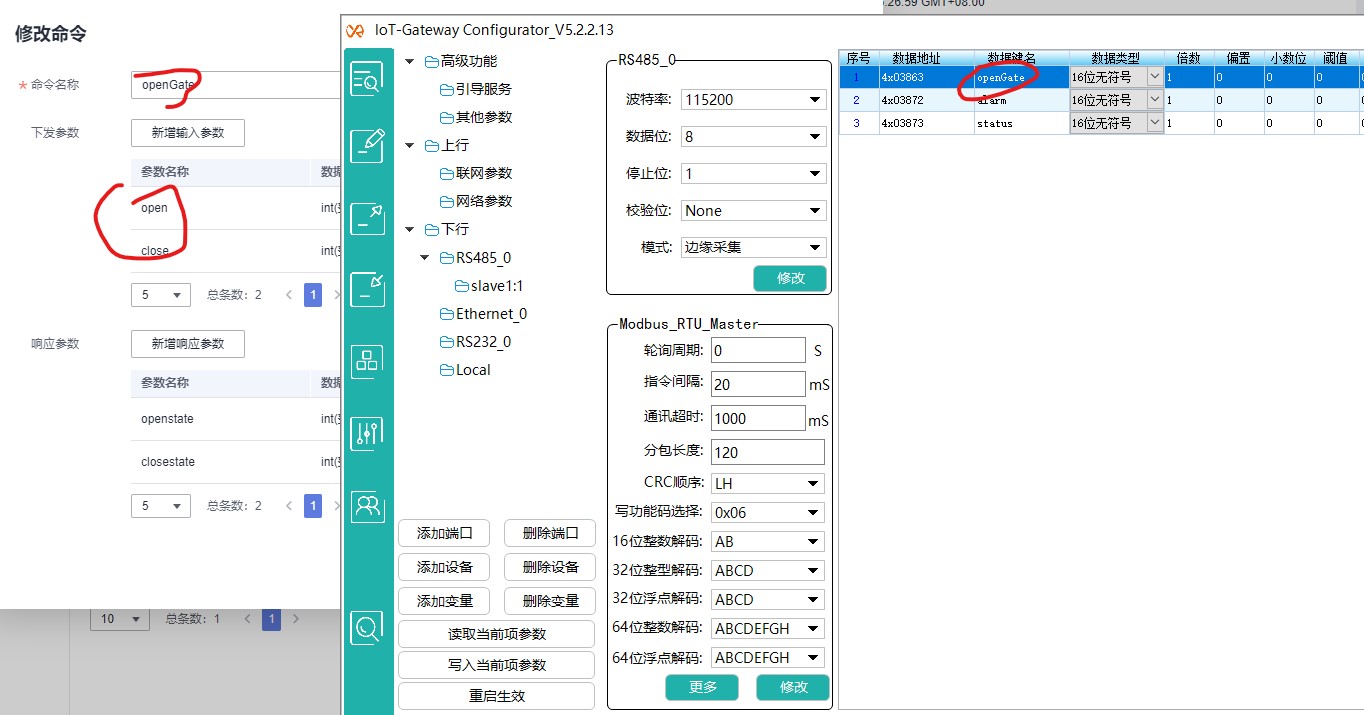This screenshot has width=1364, height=715.
Task: Click 修改 button in Modbus_RTU_Master panel
Action: [x=793, y=687]
